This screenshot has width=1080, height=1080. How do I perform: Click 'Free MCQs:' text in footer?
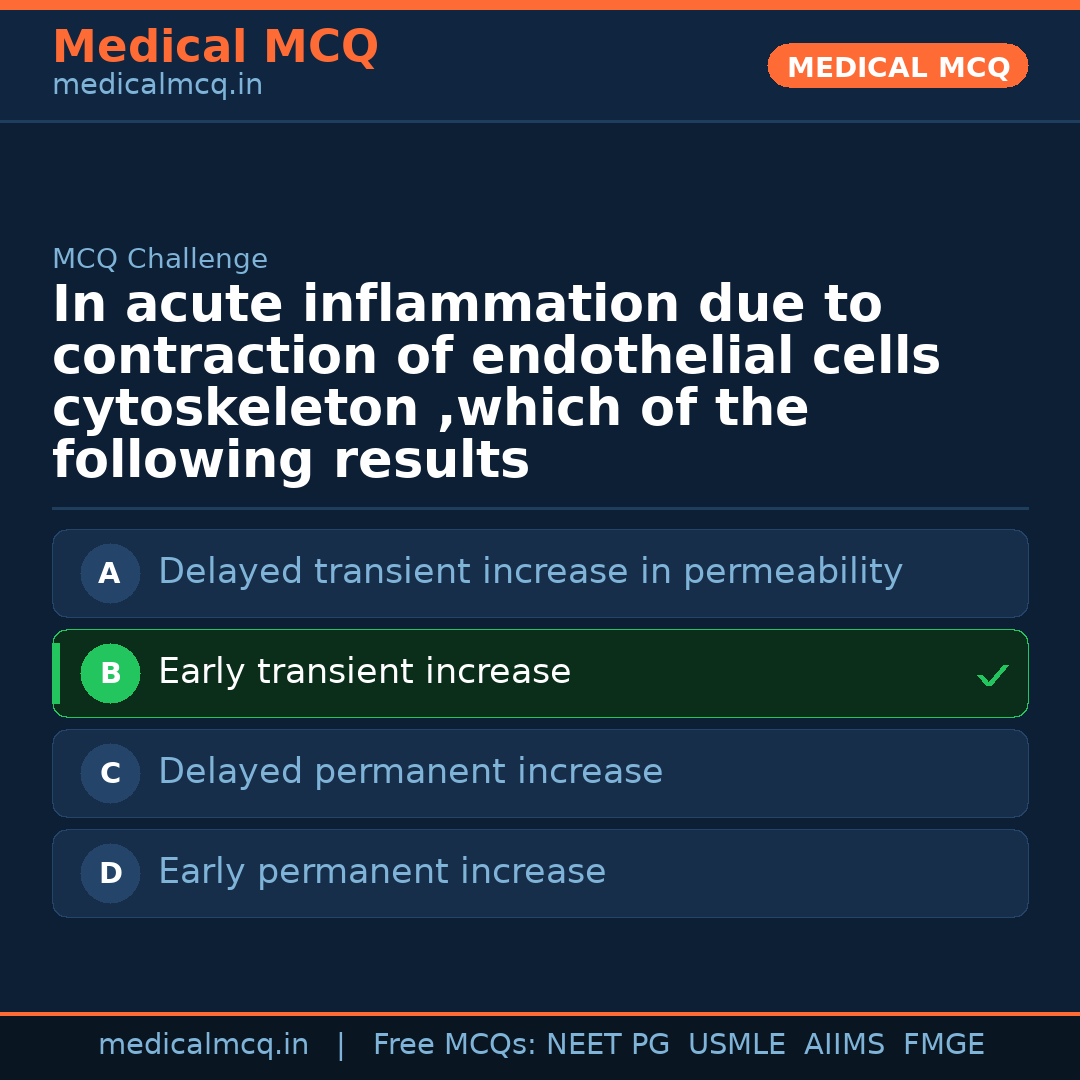tap(455, 1045)
